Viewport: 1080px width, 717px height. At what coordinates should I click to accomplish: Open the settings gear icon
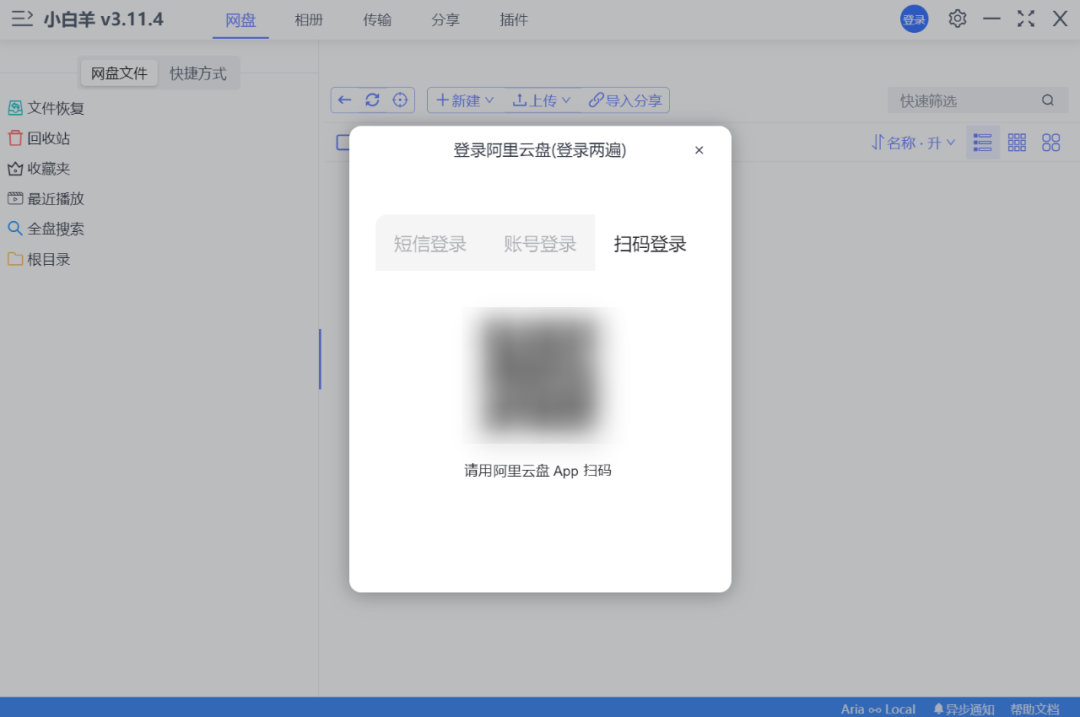click(957, 19)
